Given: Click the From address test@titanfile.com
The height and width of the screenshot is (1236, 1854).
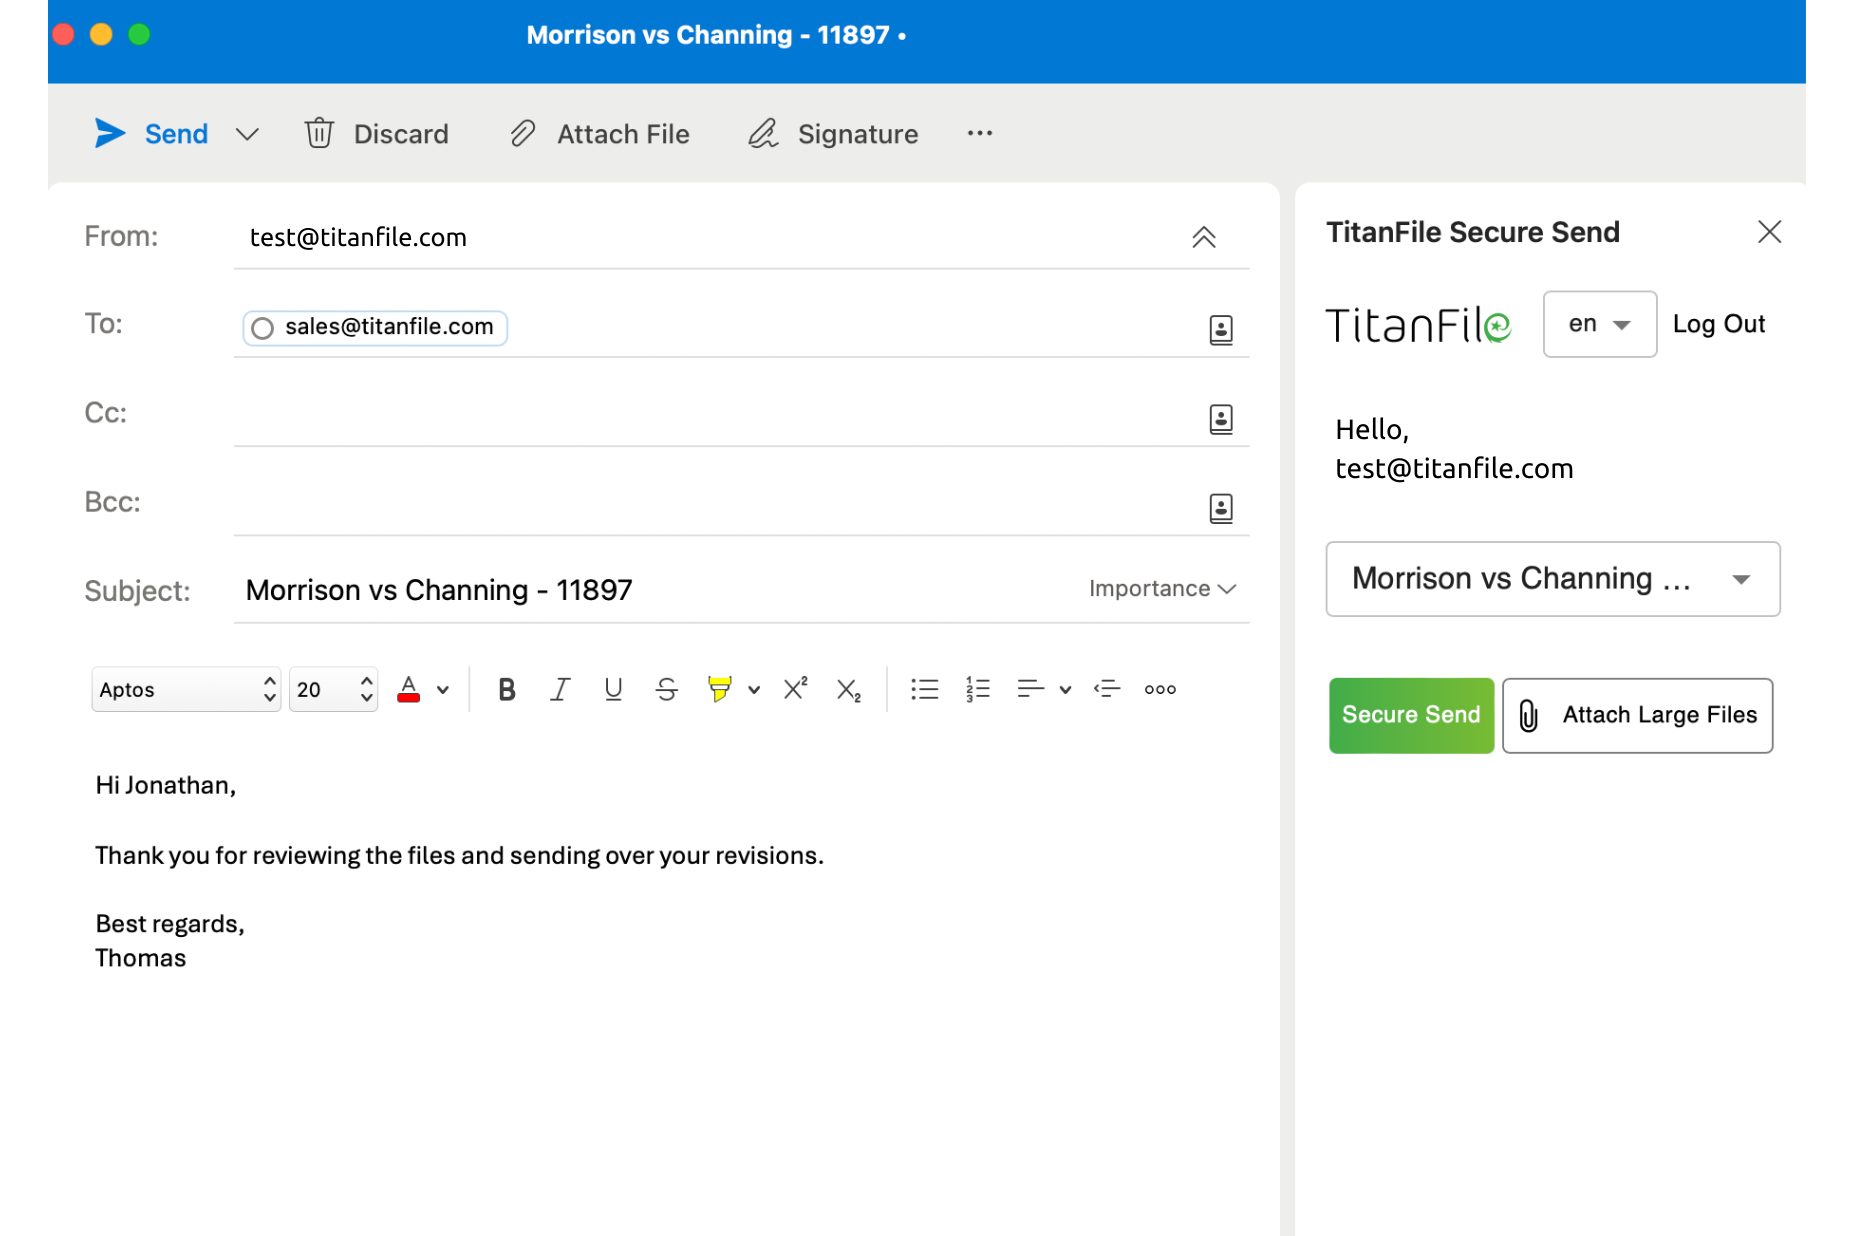Looking at the screenshot, I should point(358,237).
